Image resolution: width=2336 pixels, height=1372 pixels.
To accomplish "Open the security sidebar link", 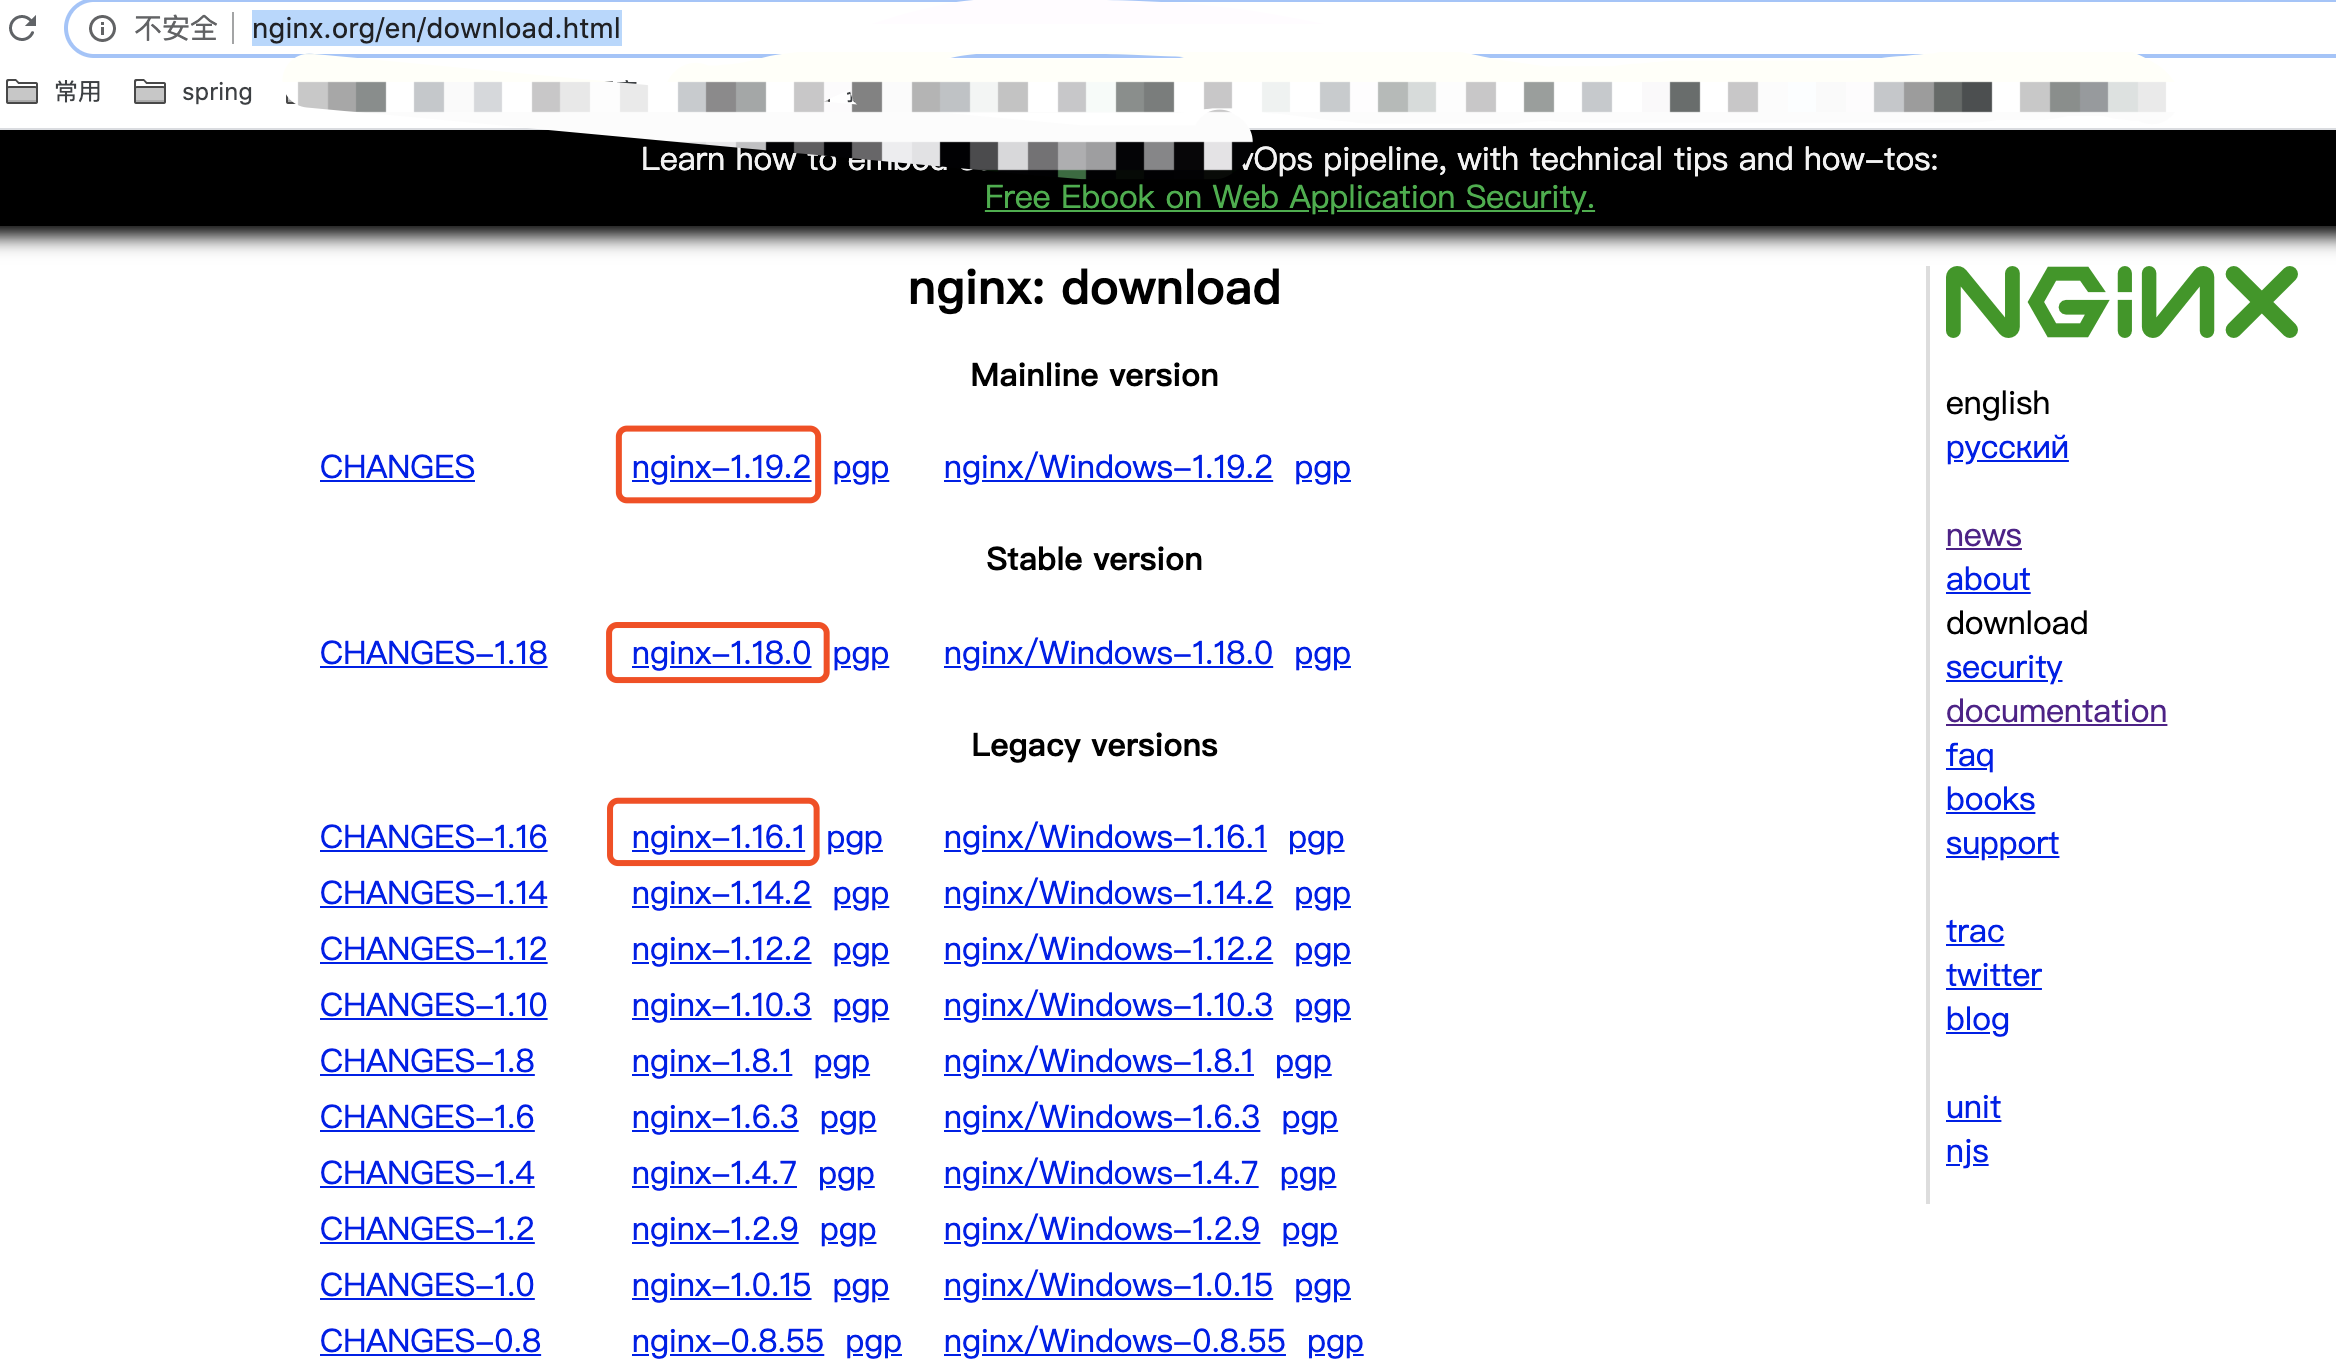I will (2003, 667).
